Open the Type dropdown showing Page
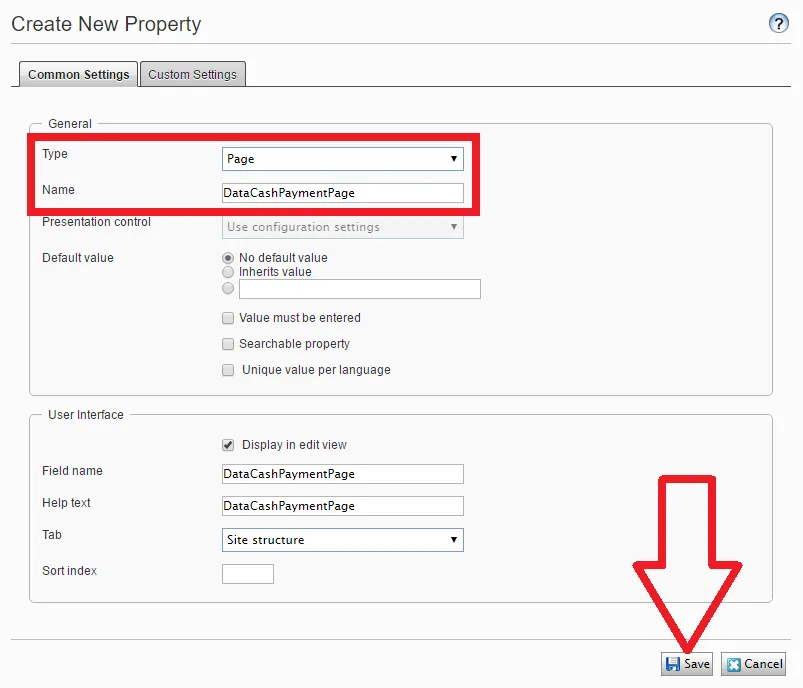The image size is (803, 688). [343, 159]
